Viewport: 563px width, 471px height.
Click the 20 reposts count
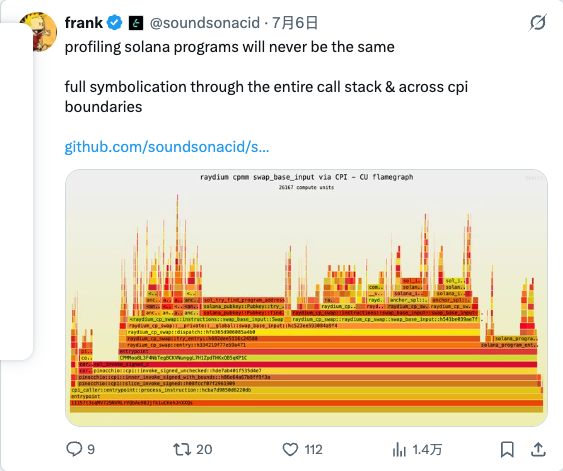coord(204,449)
